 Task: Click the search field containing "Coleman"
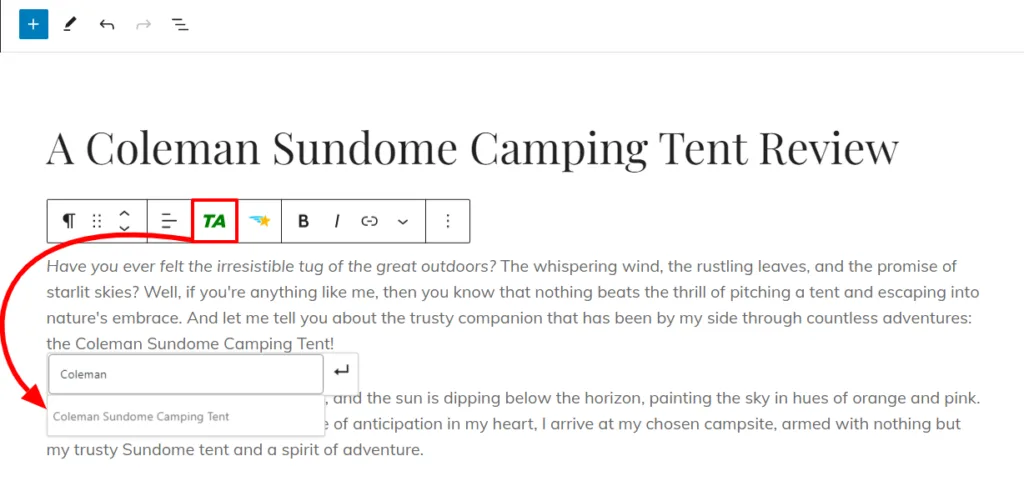(x=185, y=374)
